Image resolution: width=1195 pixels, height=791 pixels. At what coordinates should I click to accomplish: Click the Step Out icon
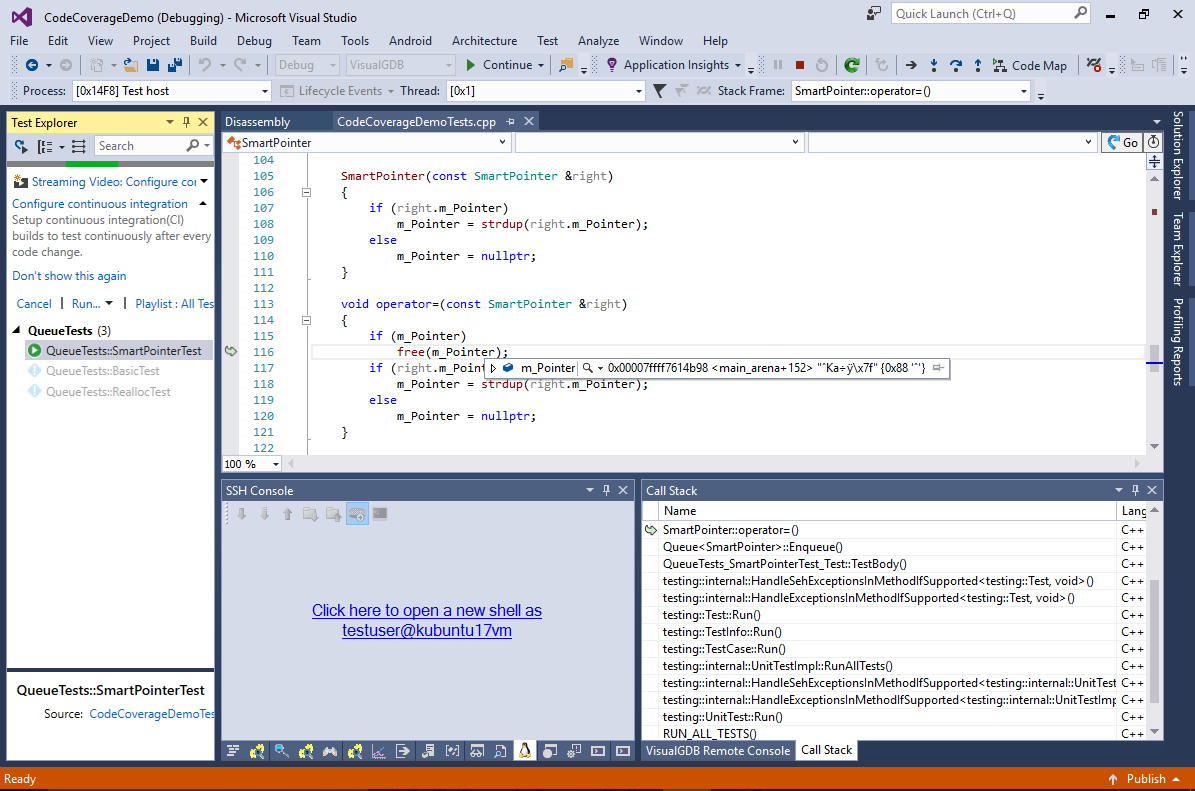pos(978,66)
